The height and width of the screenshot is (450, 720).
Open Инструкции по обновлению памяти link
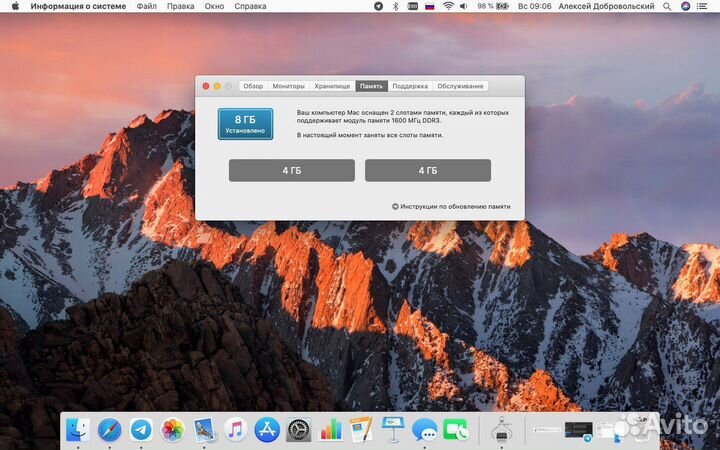451,207
